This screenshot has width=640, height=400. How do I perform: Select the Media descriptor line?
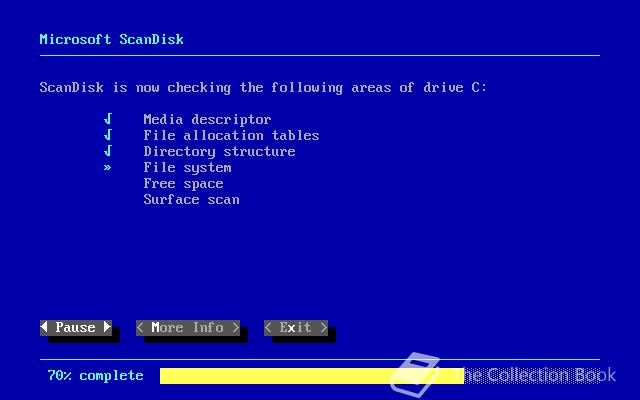coord(207,120)
